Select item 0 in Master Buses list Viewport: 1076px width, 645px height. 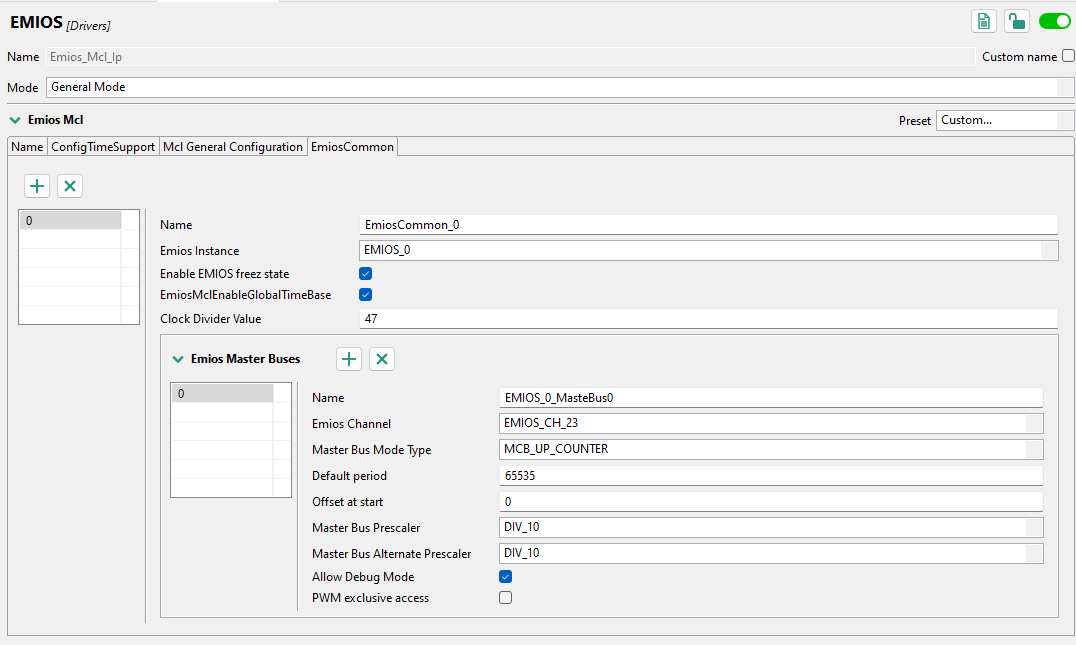222,394
